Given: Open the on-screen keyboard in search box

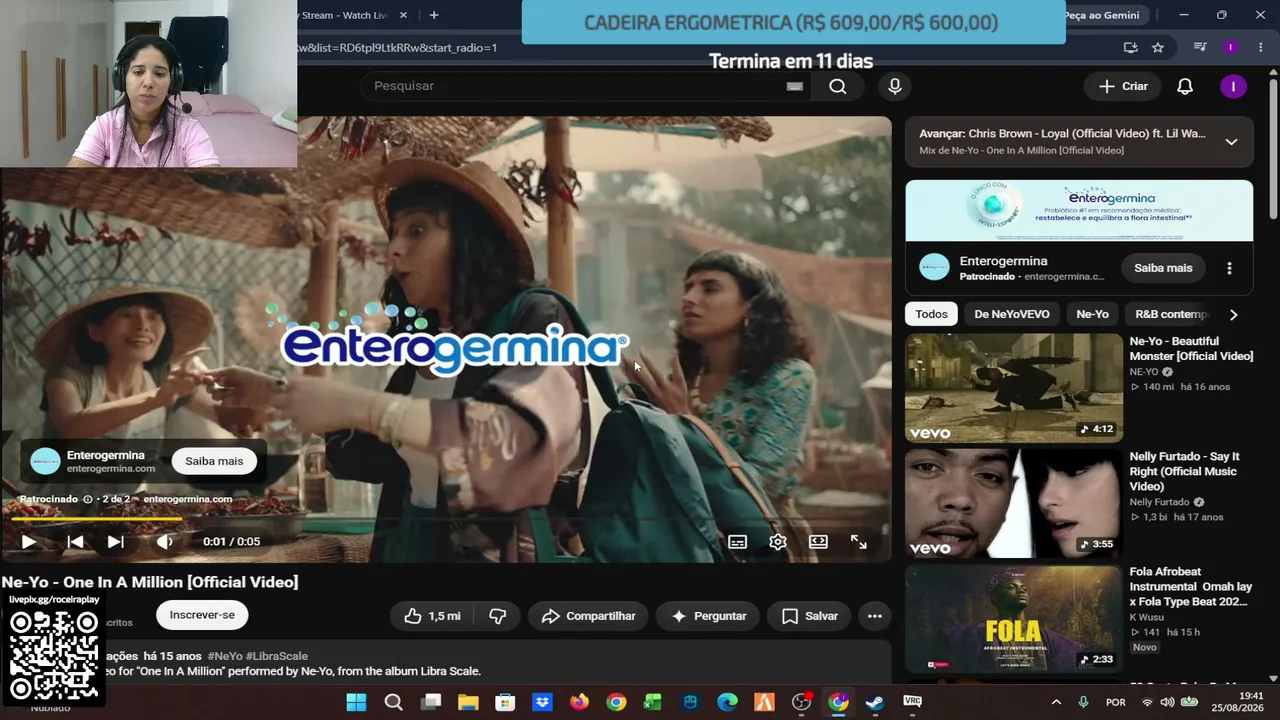Looking at the screenshot, I should [x=795, y=86].
